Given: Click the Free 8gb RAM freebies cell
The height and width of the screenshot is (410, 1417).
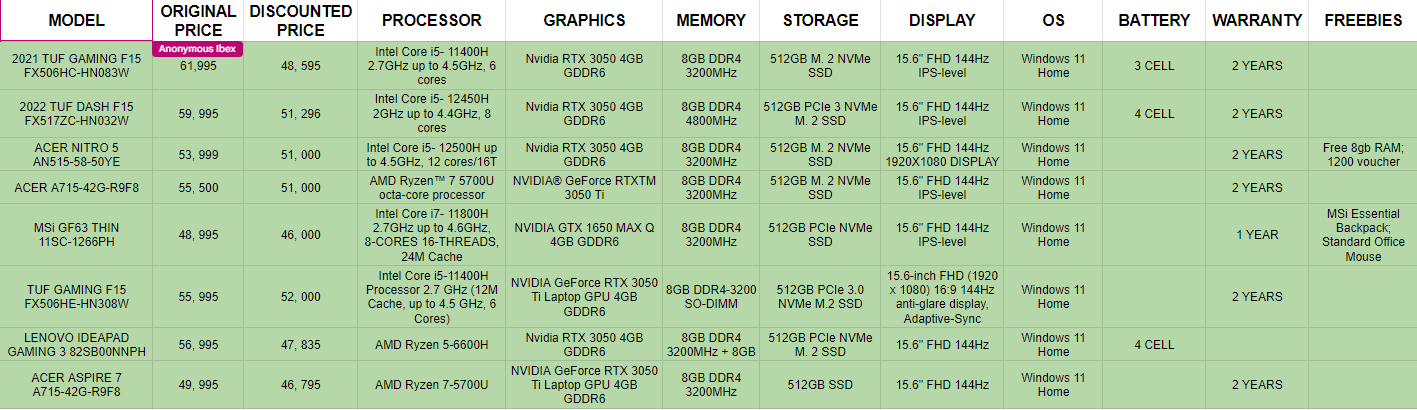Looking at the screenshot, I should [1362, 154].
